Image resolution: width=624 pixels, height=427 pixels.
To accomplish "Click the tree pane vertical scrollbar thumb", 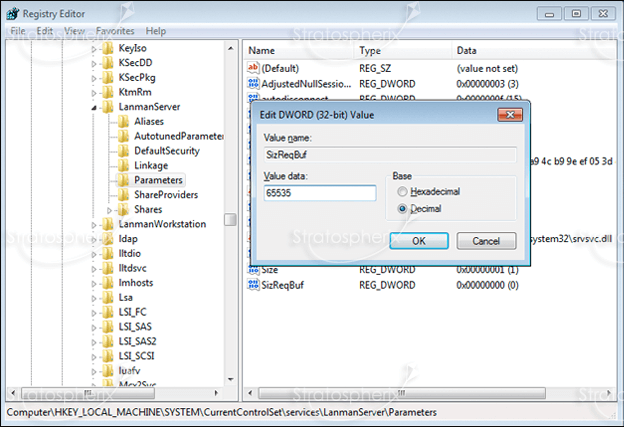I will 230,220.
